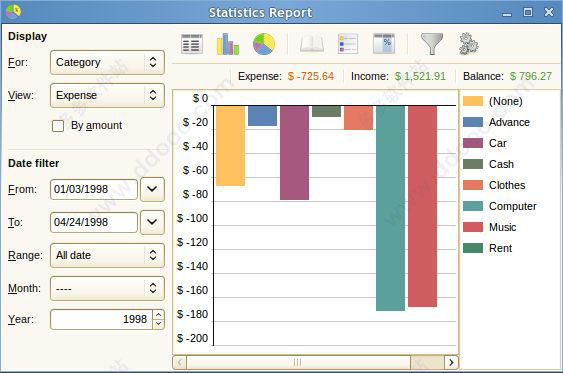Select the bar chart view icon
This screenshot has width=563, height=373.
coord(228,44)
